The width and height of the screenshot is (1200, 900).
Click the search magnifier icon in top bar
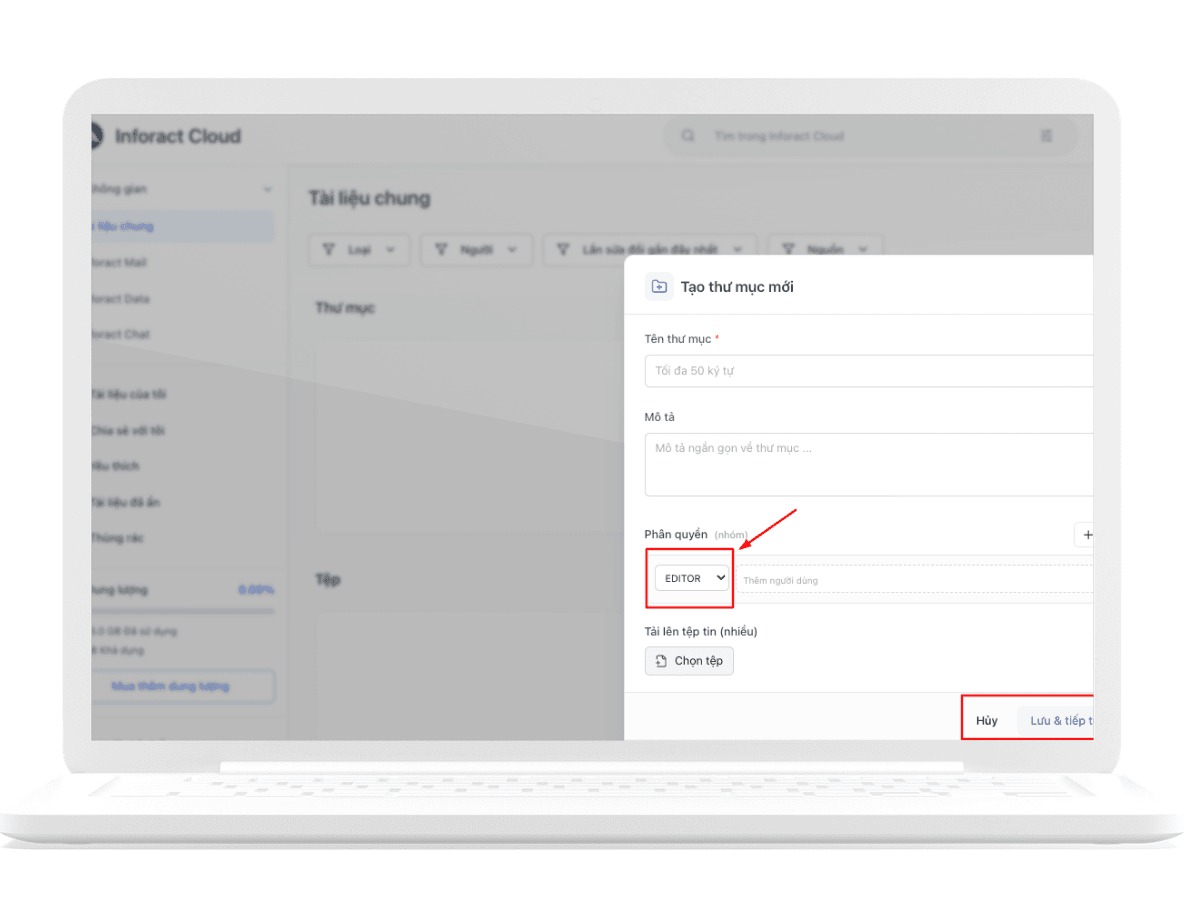point(688,136)
